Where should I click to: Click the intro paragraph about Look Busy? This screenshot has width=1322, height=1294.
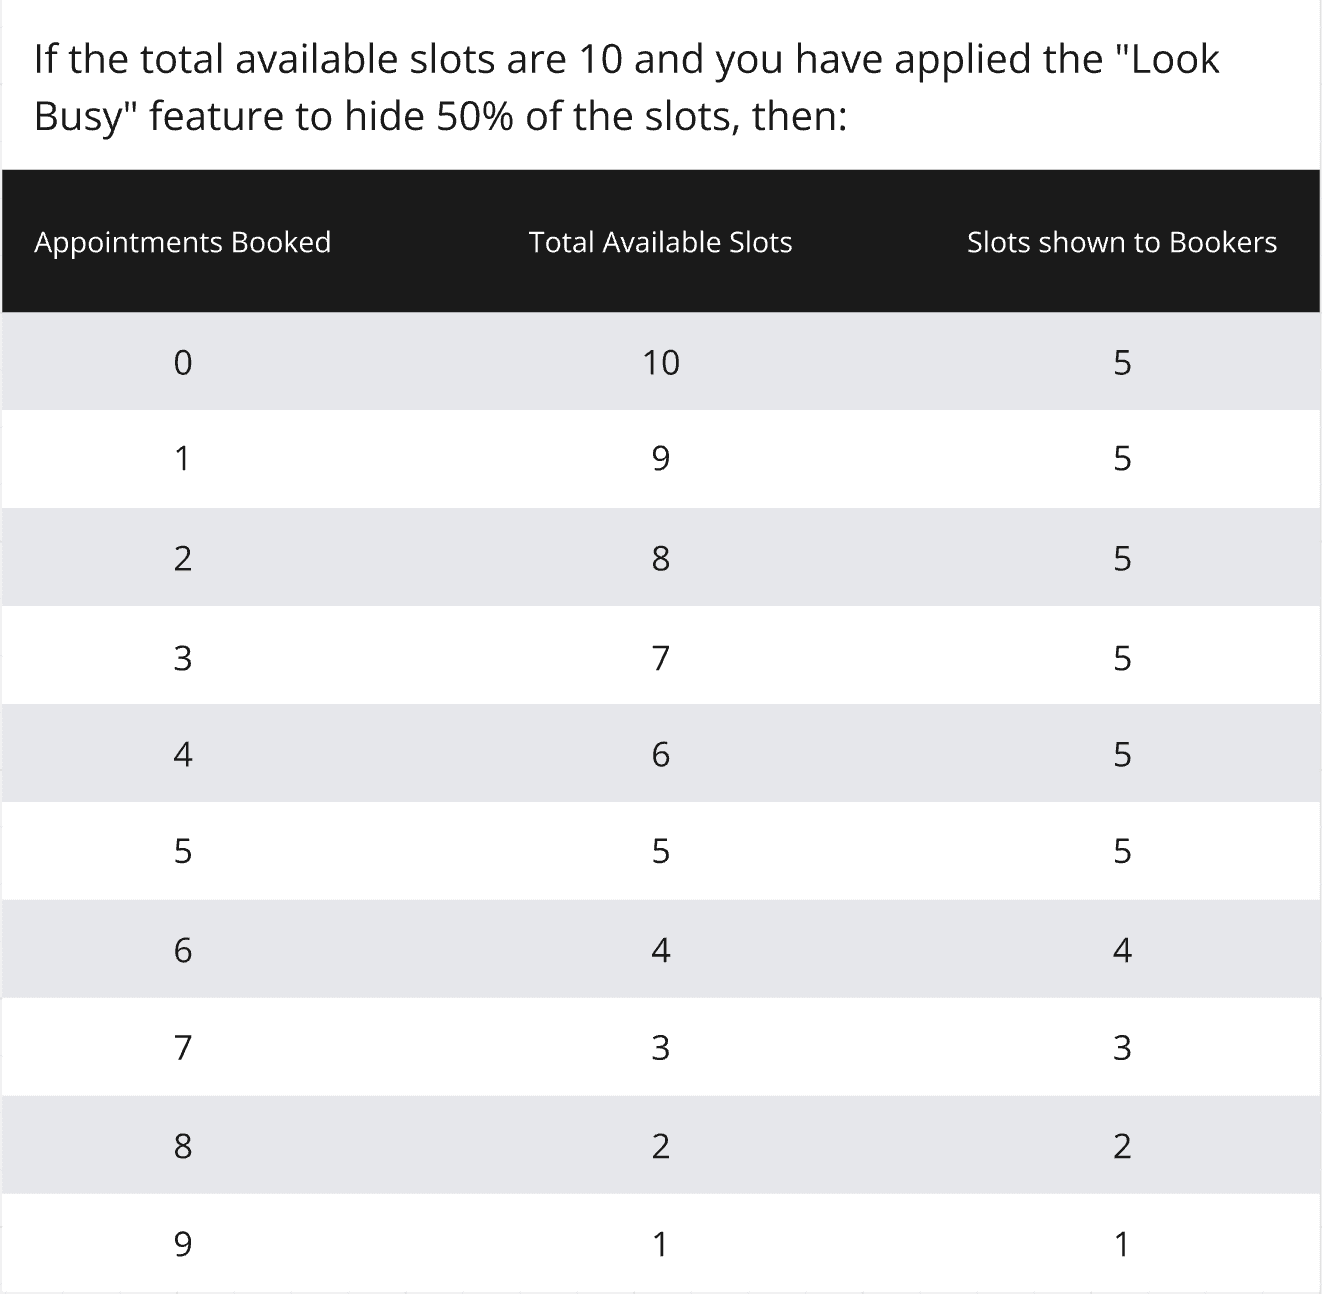(627, 88)
